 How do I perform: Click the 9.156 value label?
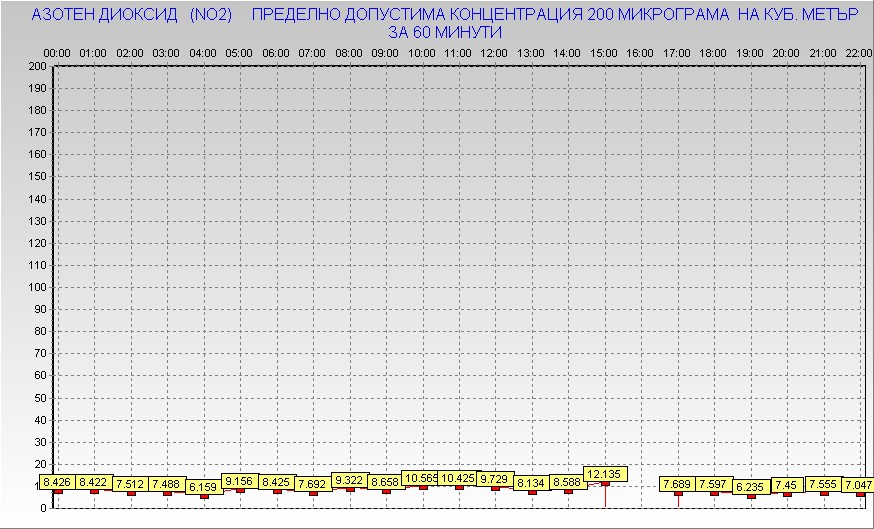pyautogui.click(x=240, y=481)
